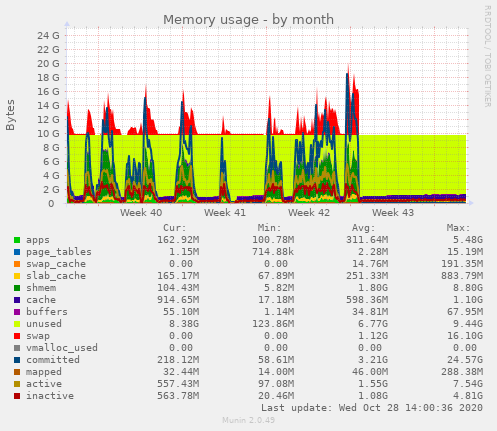Viewport: 497px width, 431px height.
Task: Click the Memory usage - by month title
Action: [248, 20]
